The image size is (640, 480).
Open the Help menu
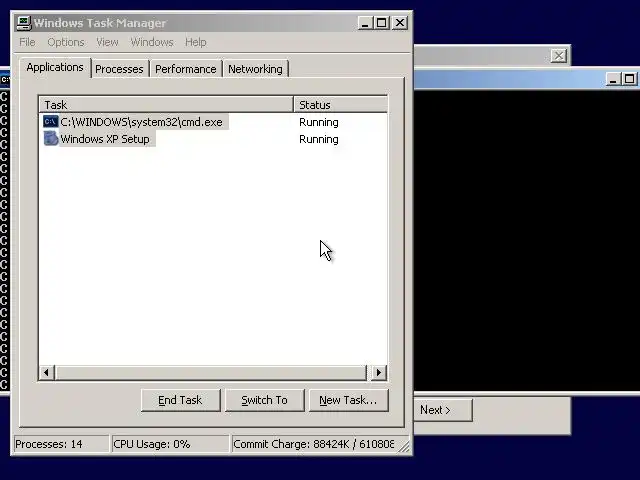pos(196,42)
